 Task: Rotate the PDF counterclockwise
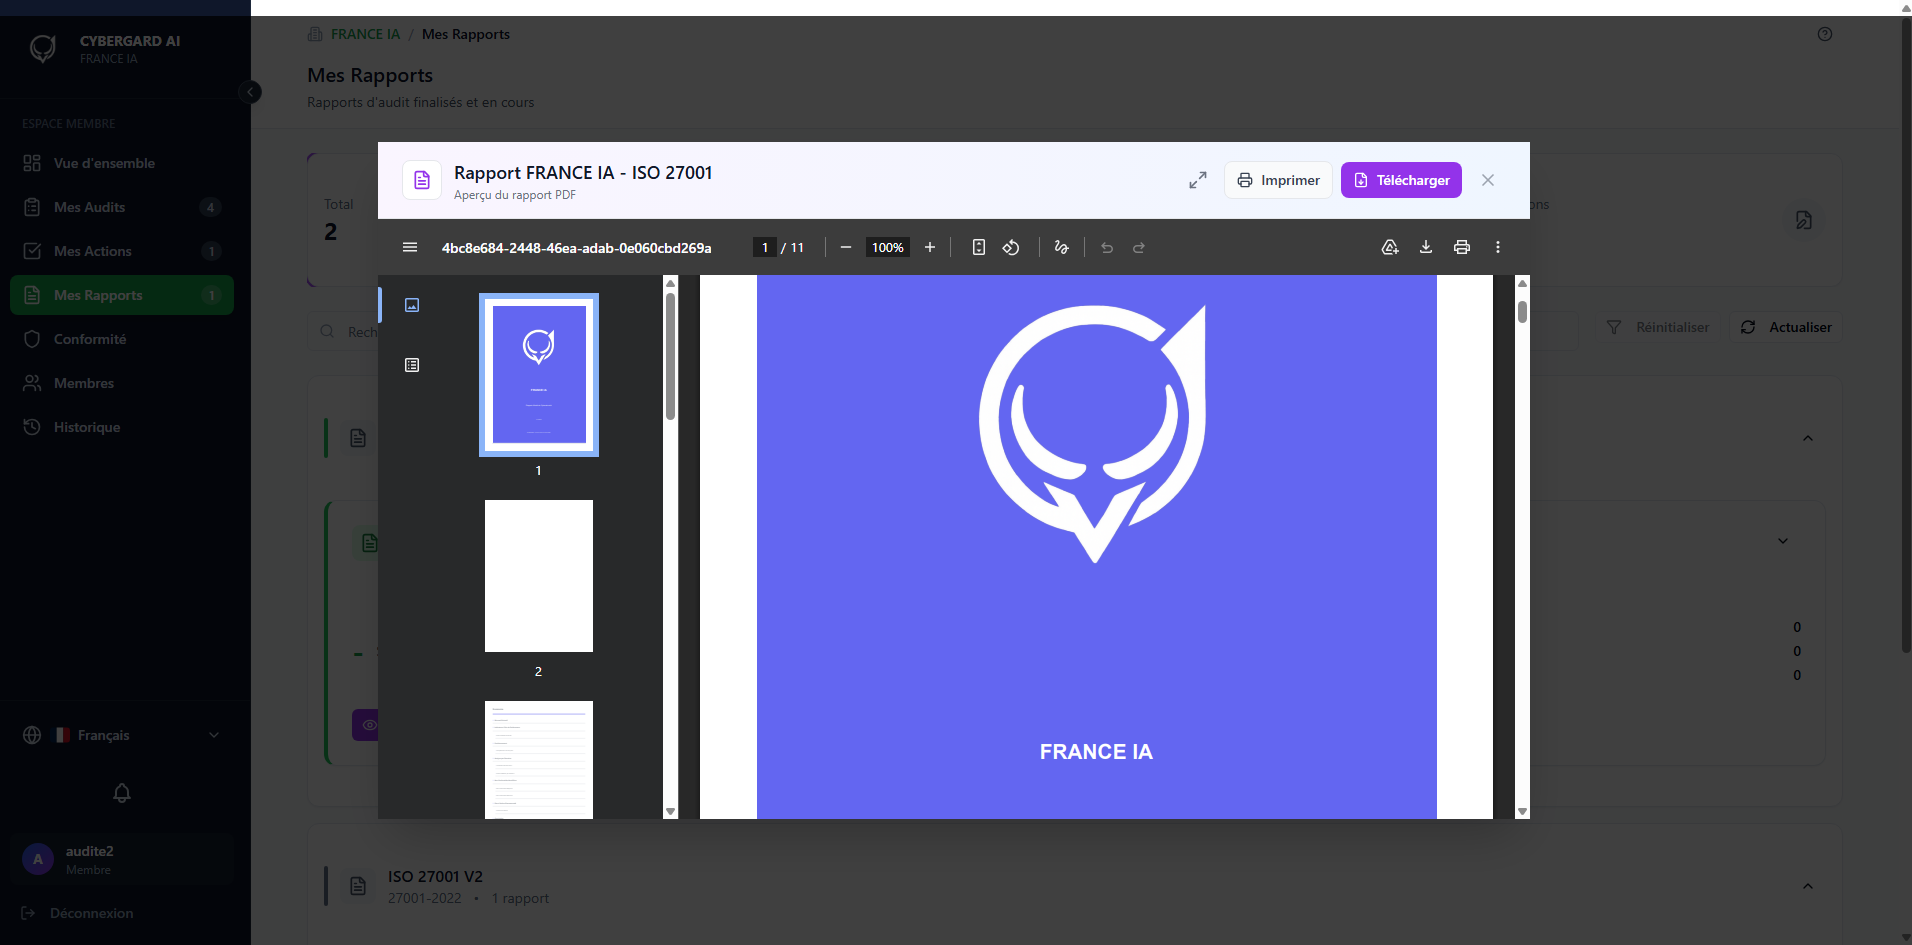[1011, 247]
